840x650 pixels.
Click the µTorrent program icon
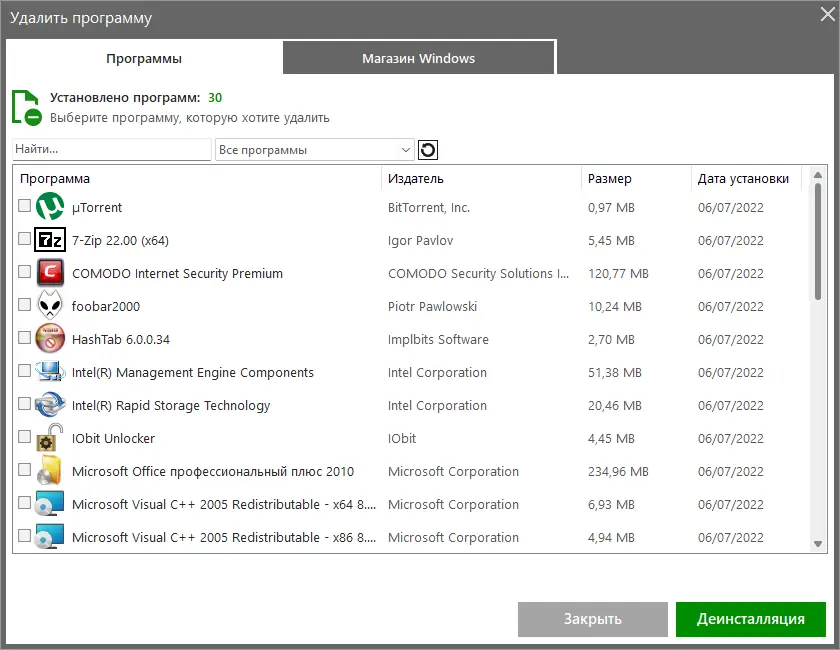[x=50, y=207]
